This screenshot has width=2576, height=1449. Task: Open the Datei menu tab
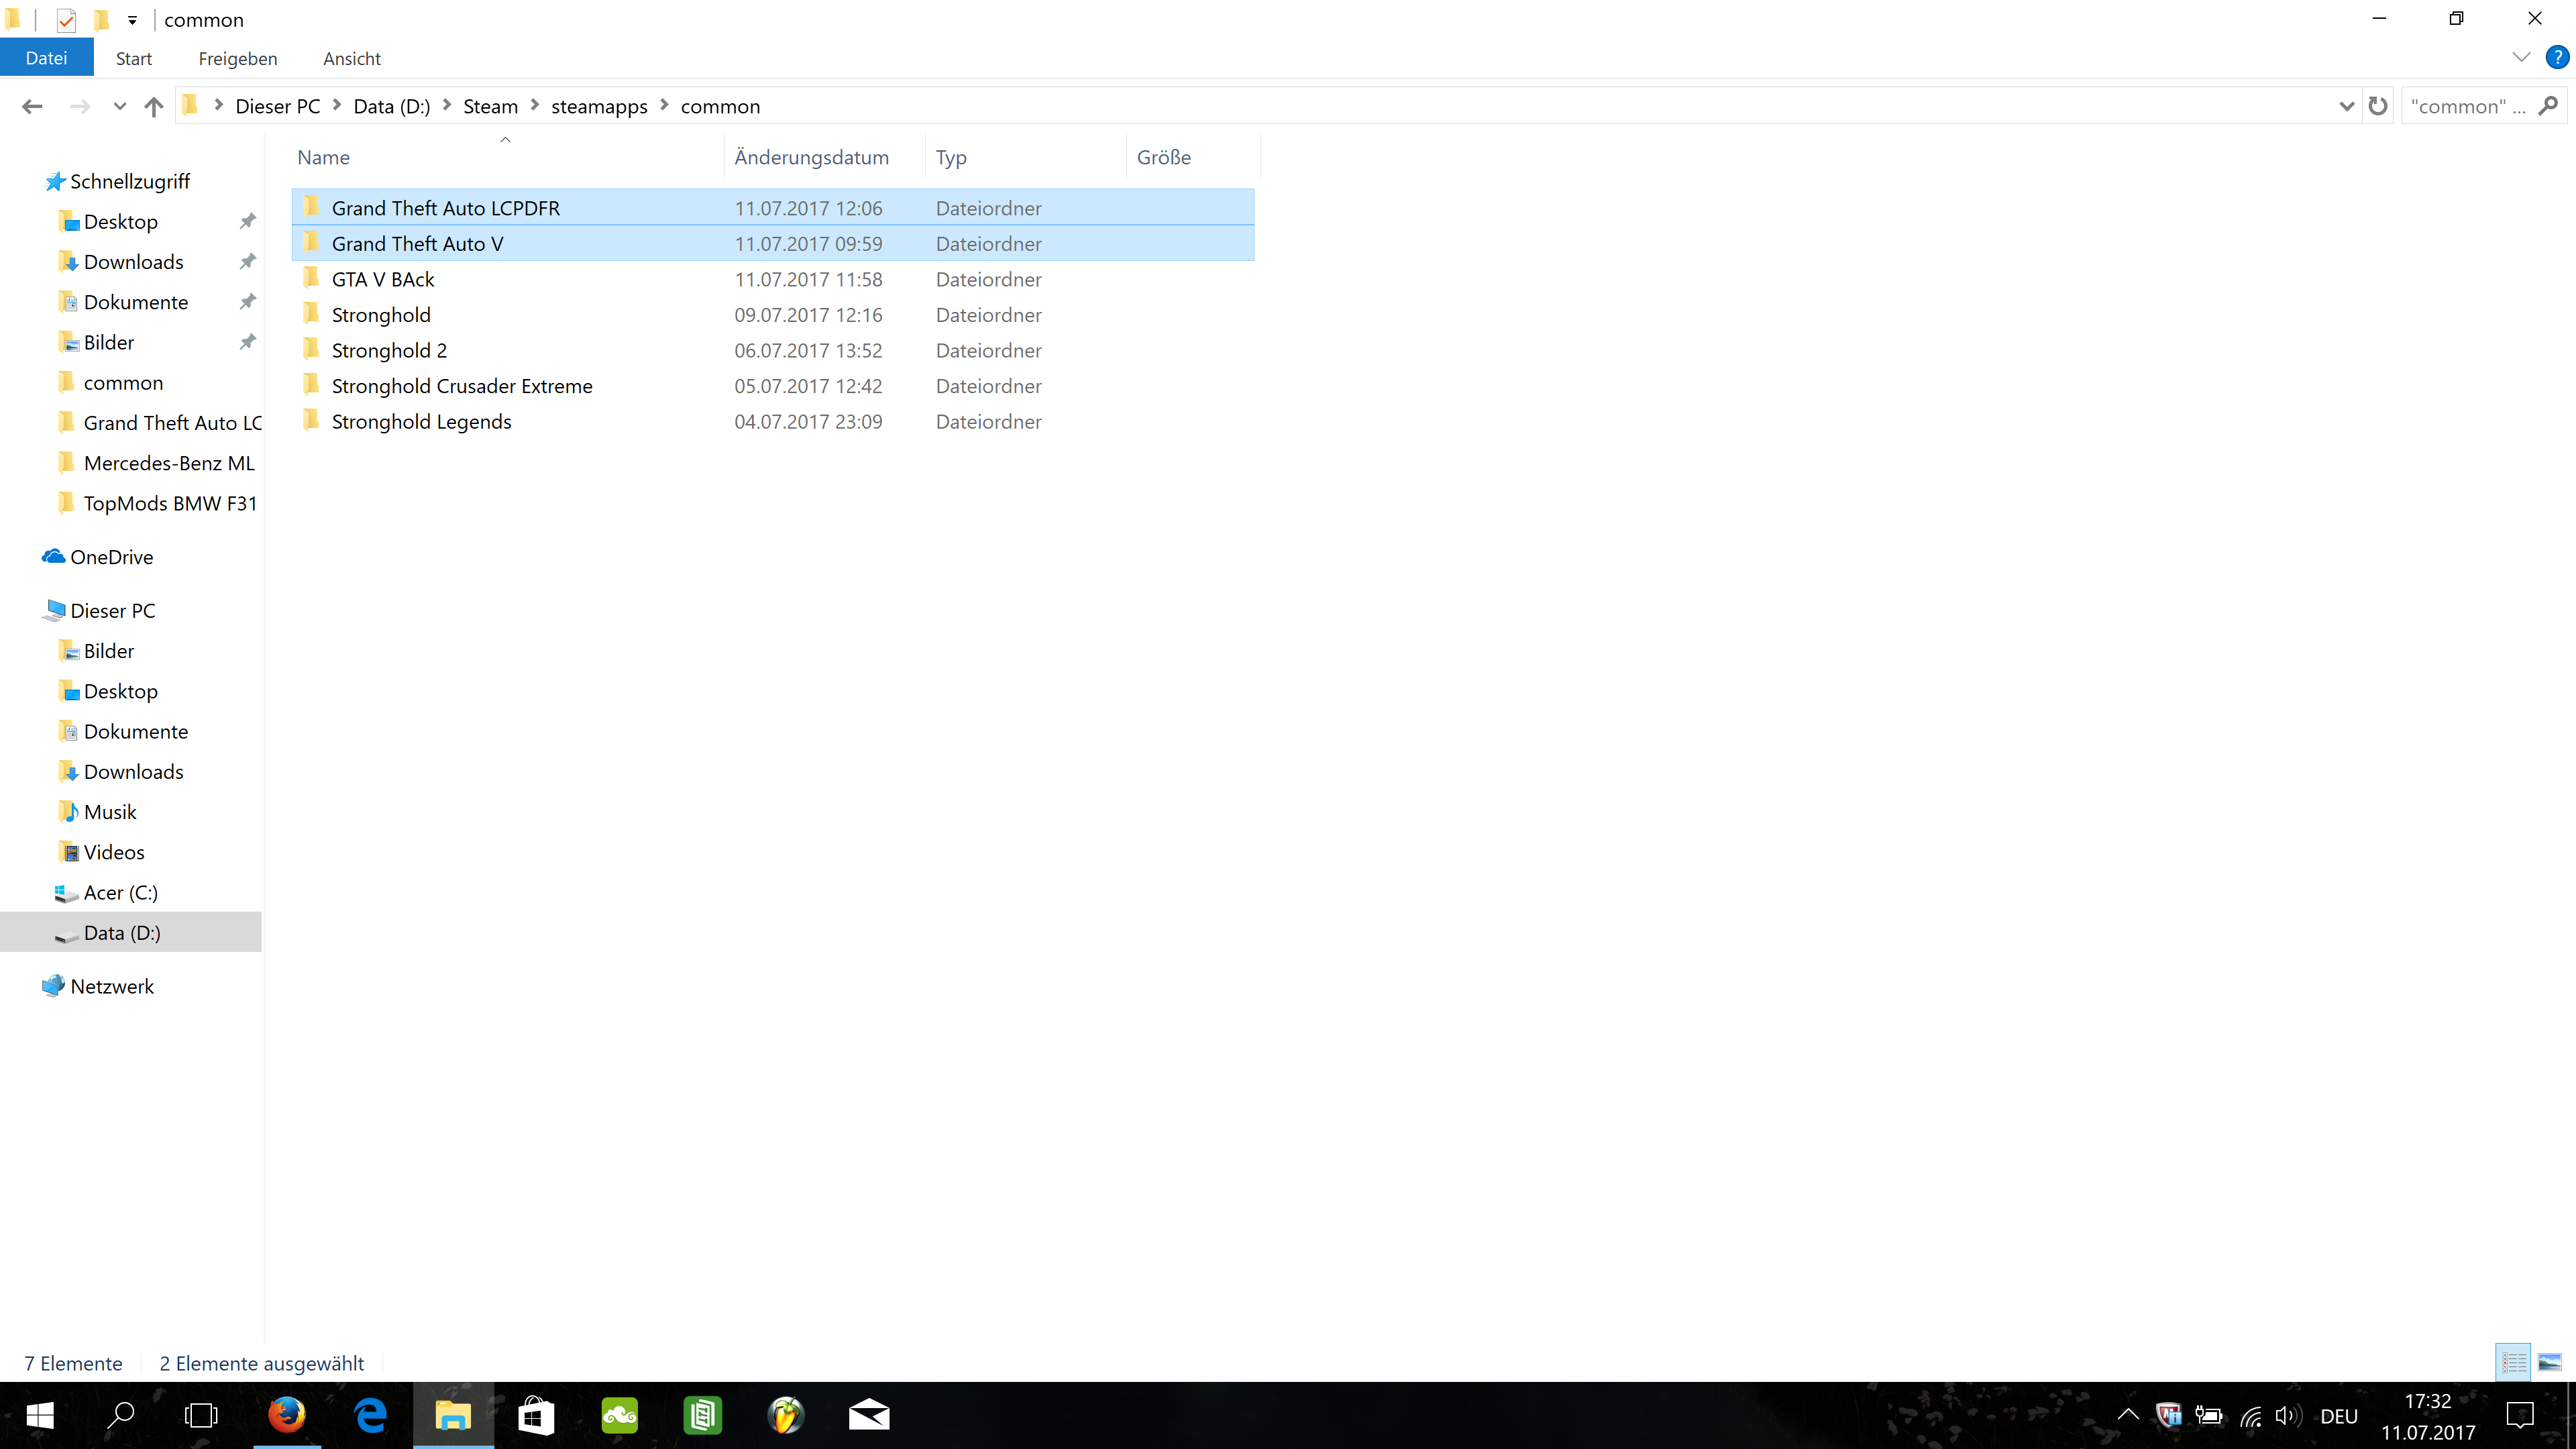[46, 58]
